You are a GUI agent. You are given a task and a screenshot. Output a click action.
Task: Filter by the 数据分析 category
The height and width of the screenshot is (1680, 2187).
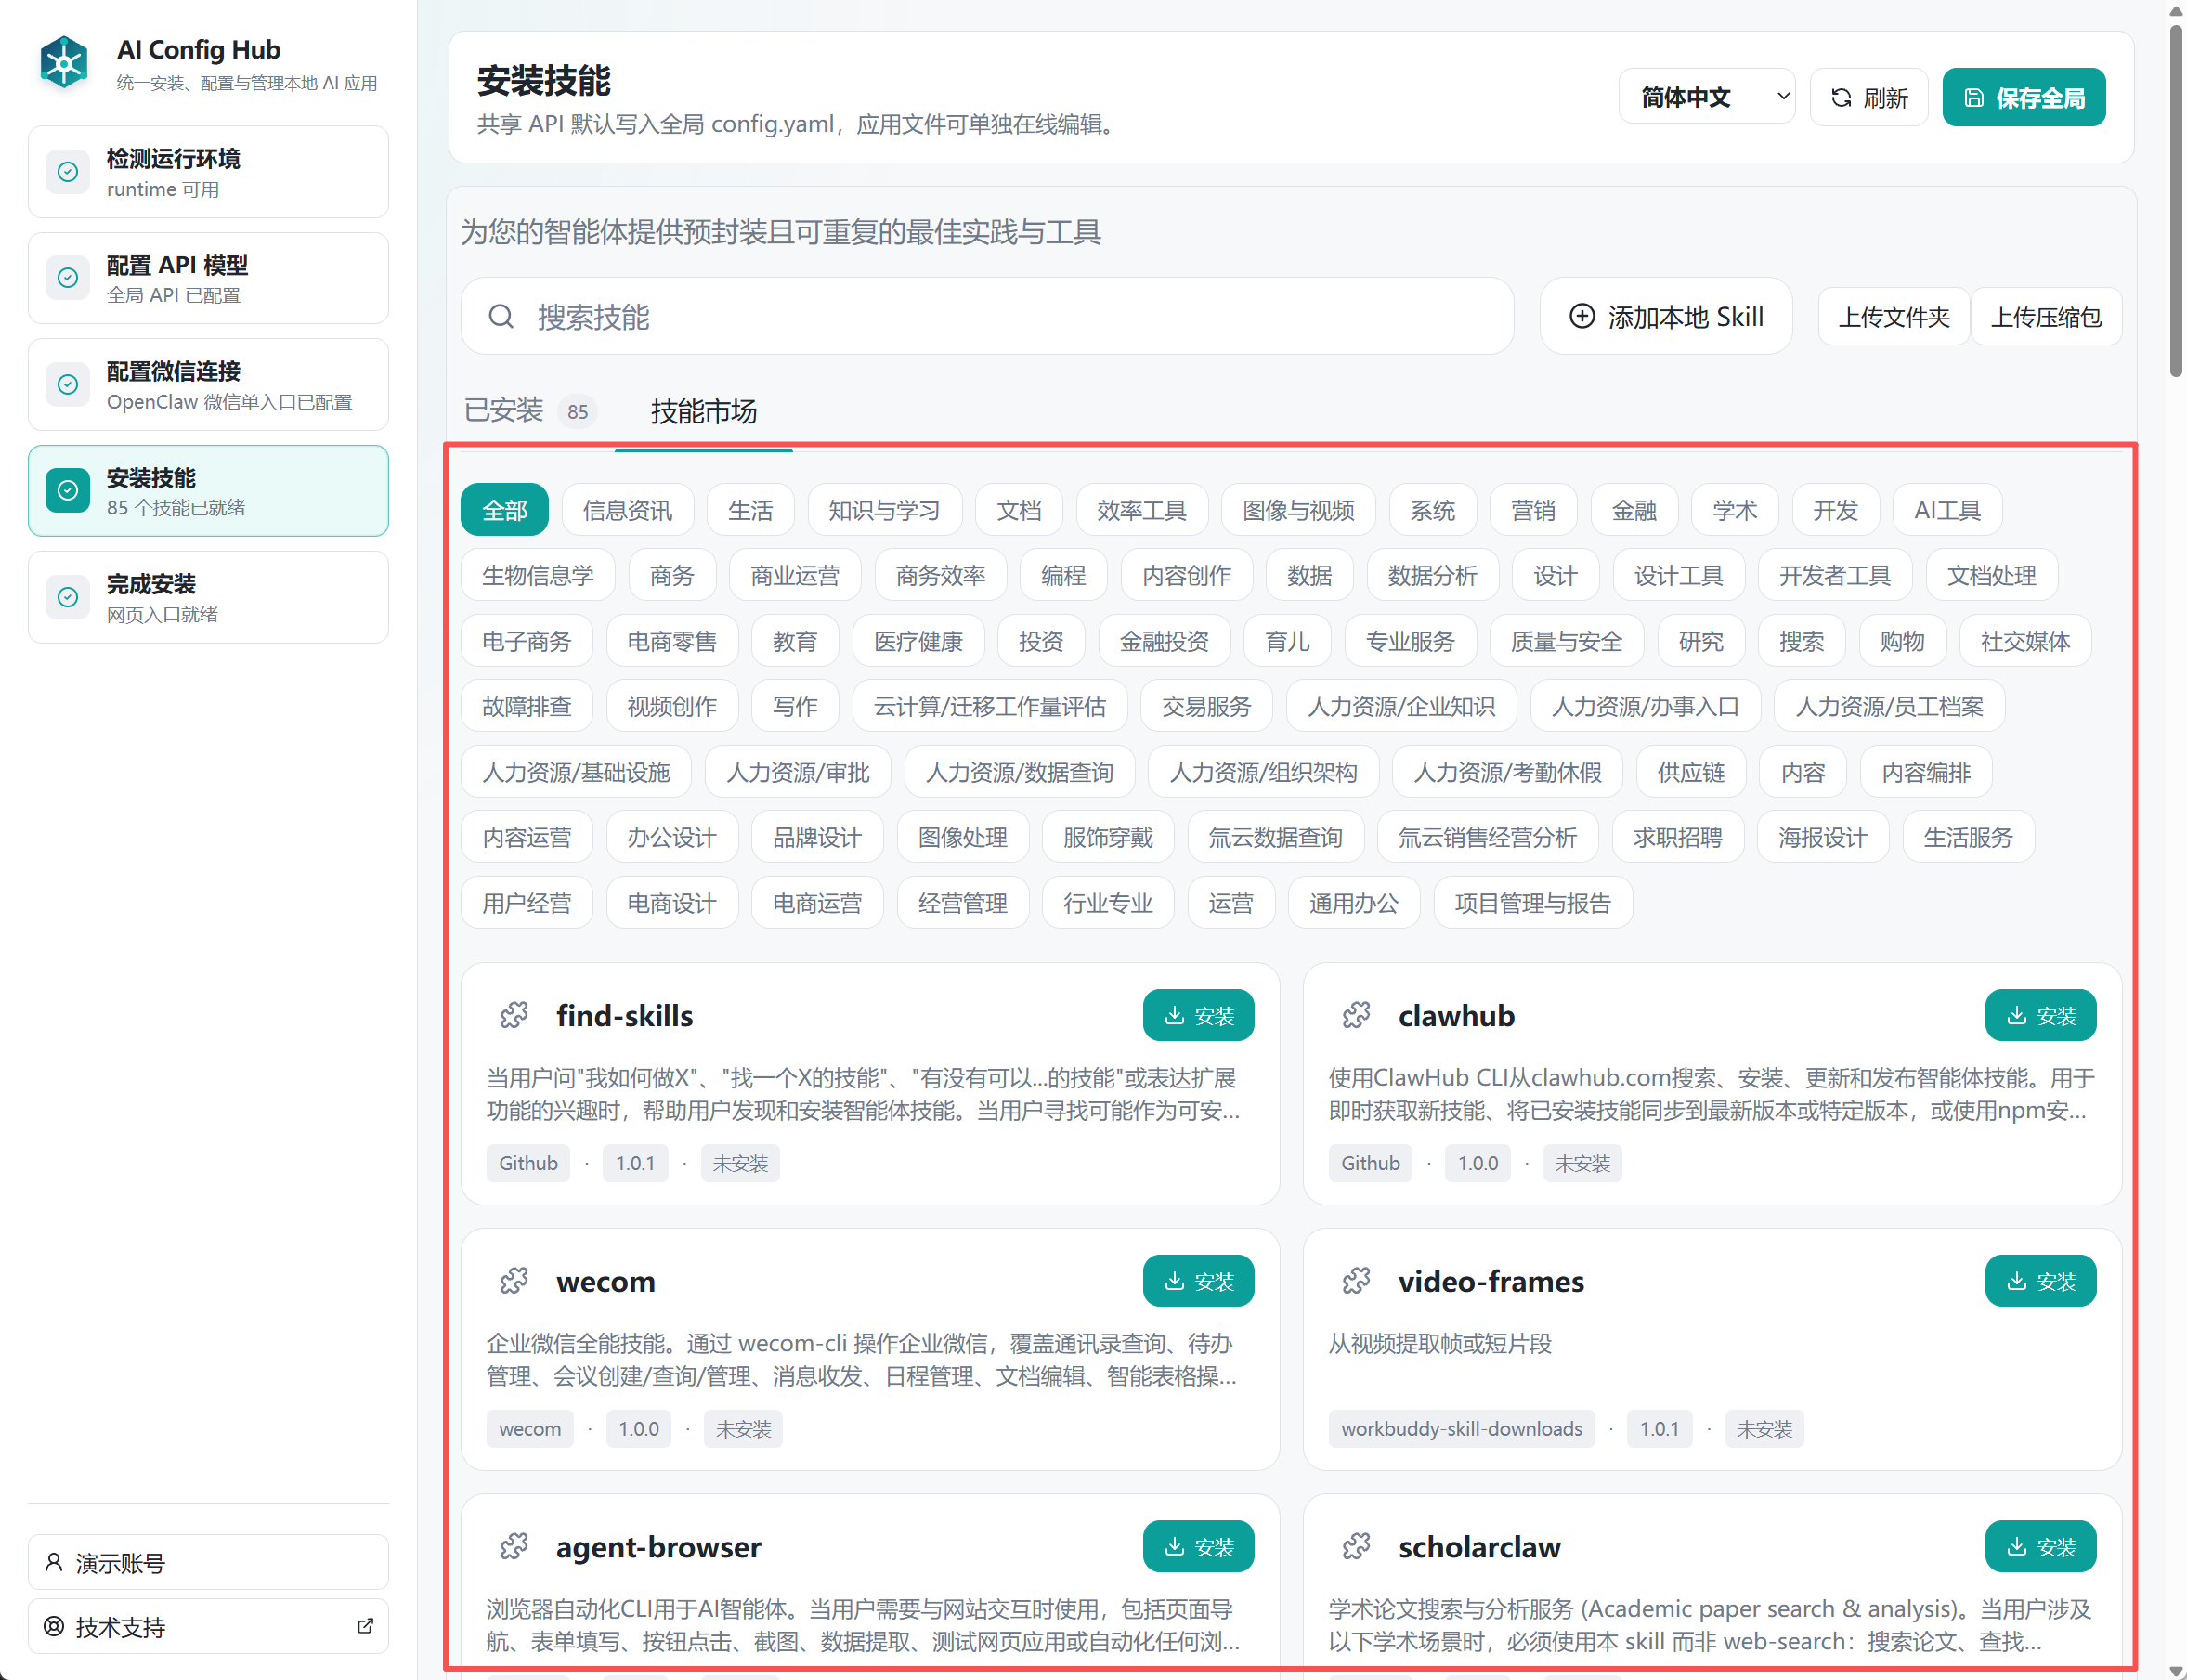pos(1432,575)
